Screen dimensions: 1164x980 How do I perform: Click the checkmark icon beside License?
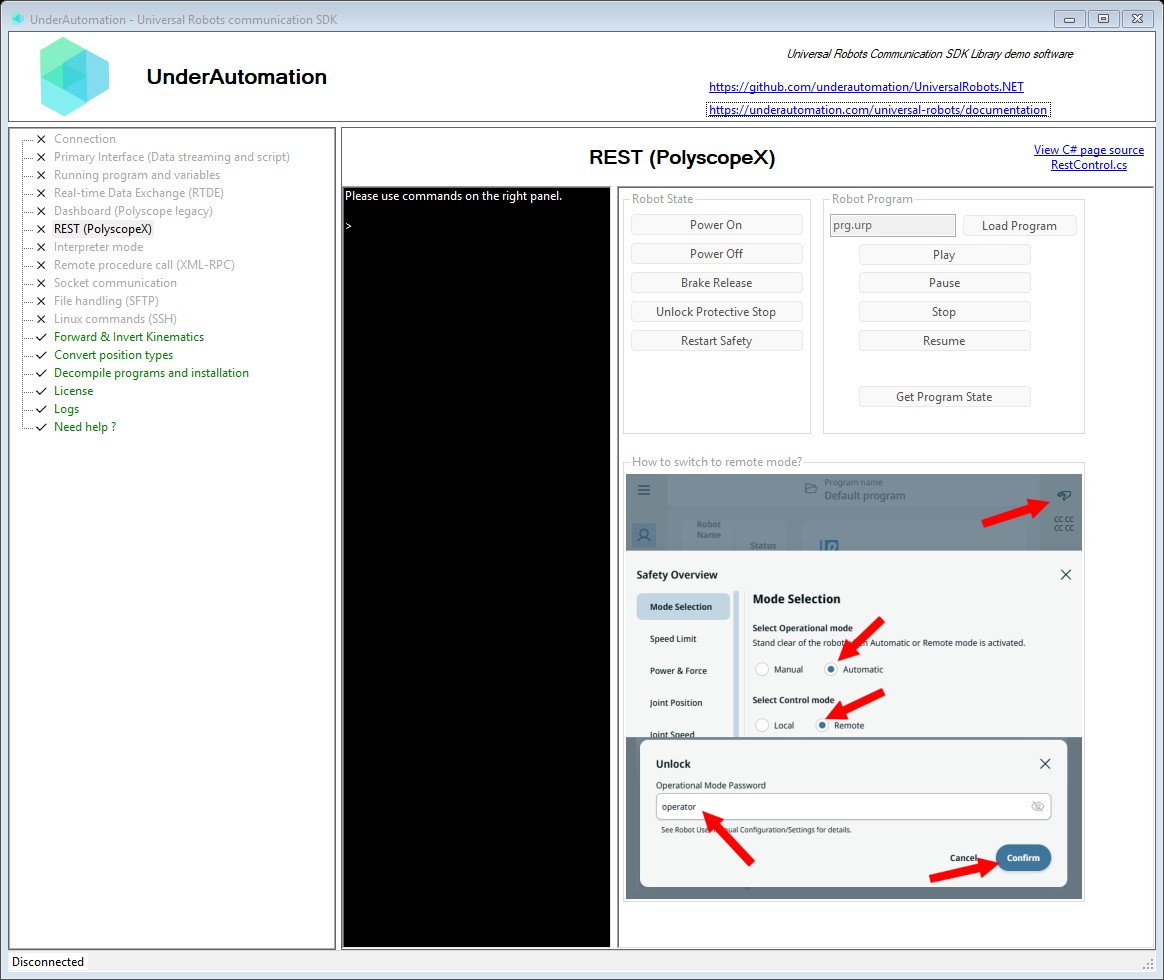click(42, 391)
